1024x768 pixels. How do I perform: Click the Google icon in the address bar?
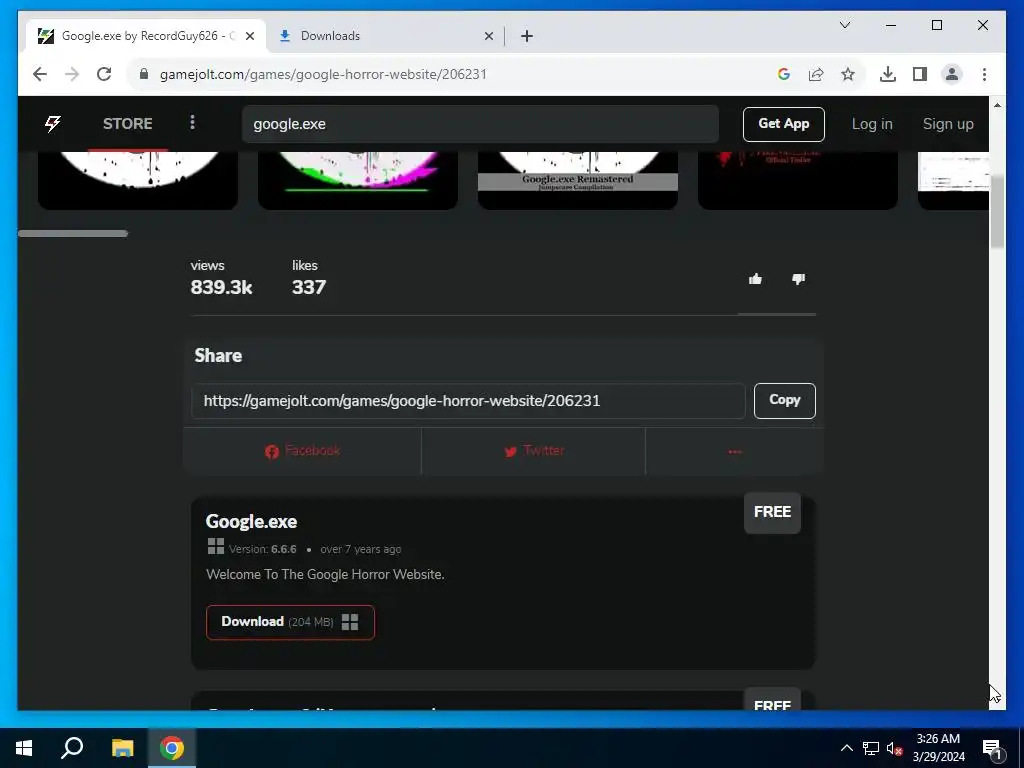click(784, 74)
